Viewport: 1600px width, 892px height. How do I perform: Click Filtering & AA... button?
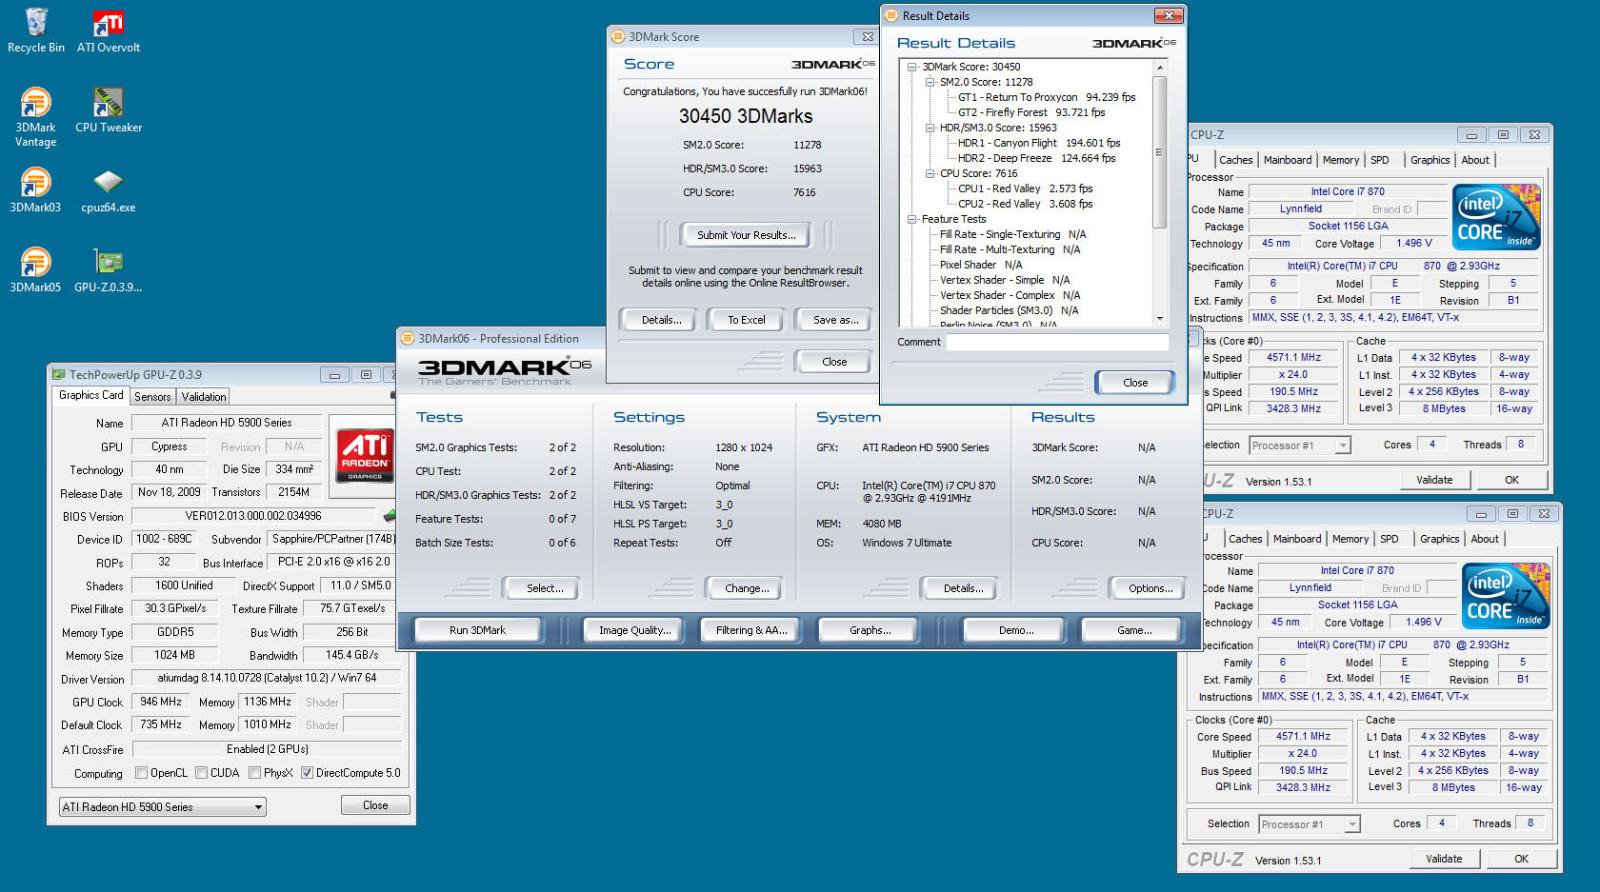pos(751,630)
